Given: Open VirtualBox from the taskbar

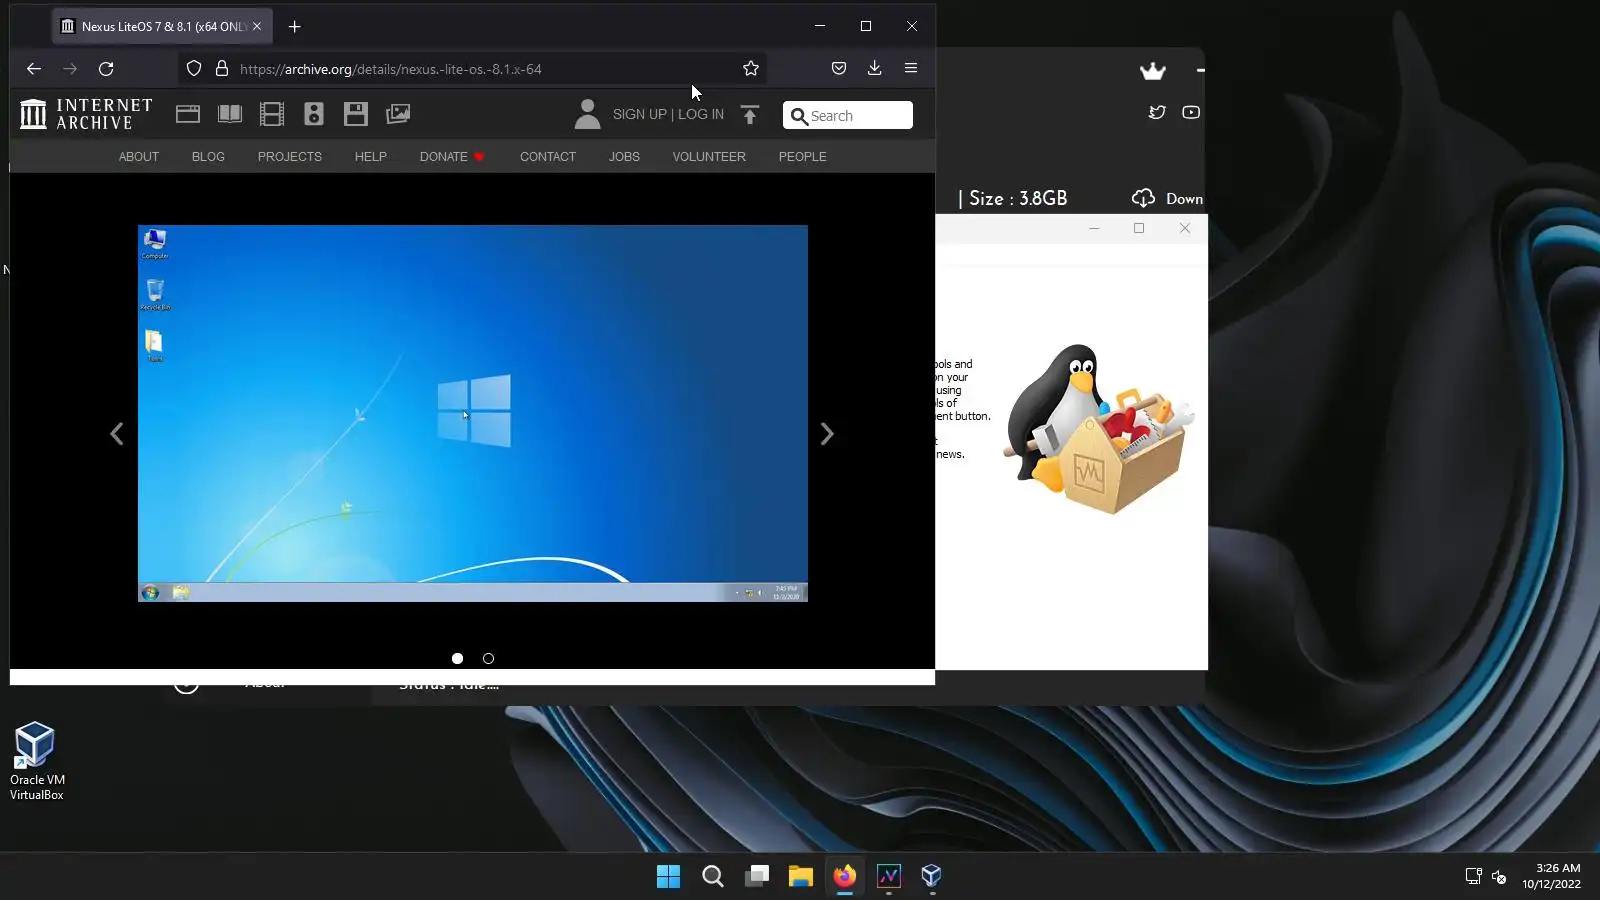Looking at the screenshot, I should [932, 877].
